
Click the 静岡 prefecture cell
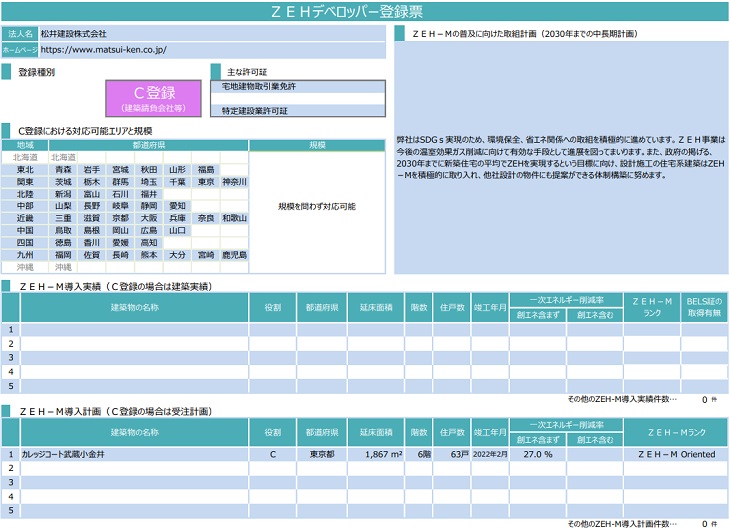[149, 206]
